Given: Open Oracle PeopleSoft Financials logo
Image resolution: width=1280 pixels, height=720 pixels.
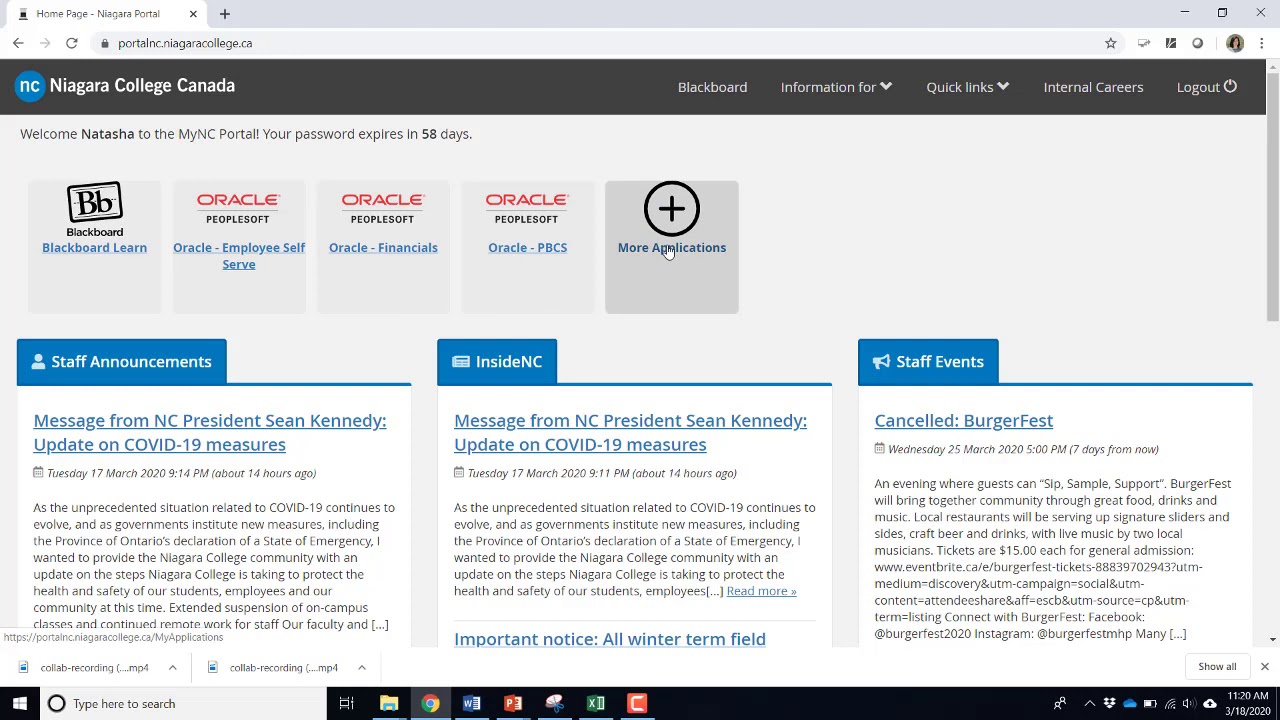Looking at the screenshot, I should [x=382, y=209].
